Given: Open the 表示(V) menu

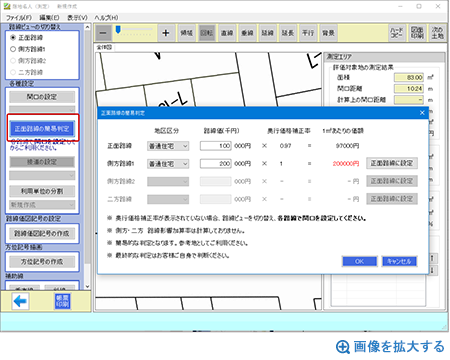Looking at the screenshot, I should point(77,17).
